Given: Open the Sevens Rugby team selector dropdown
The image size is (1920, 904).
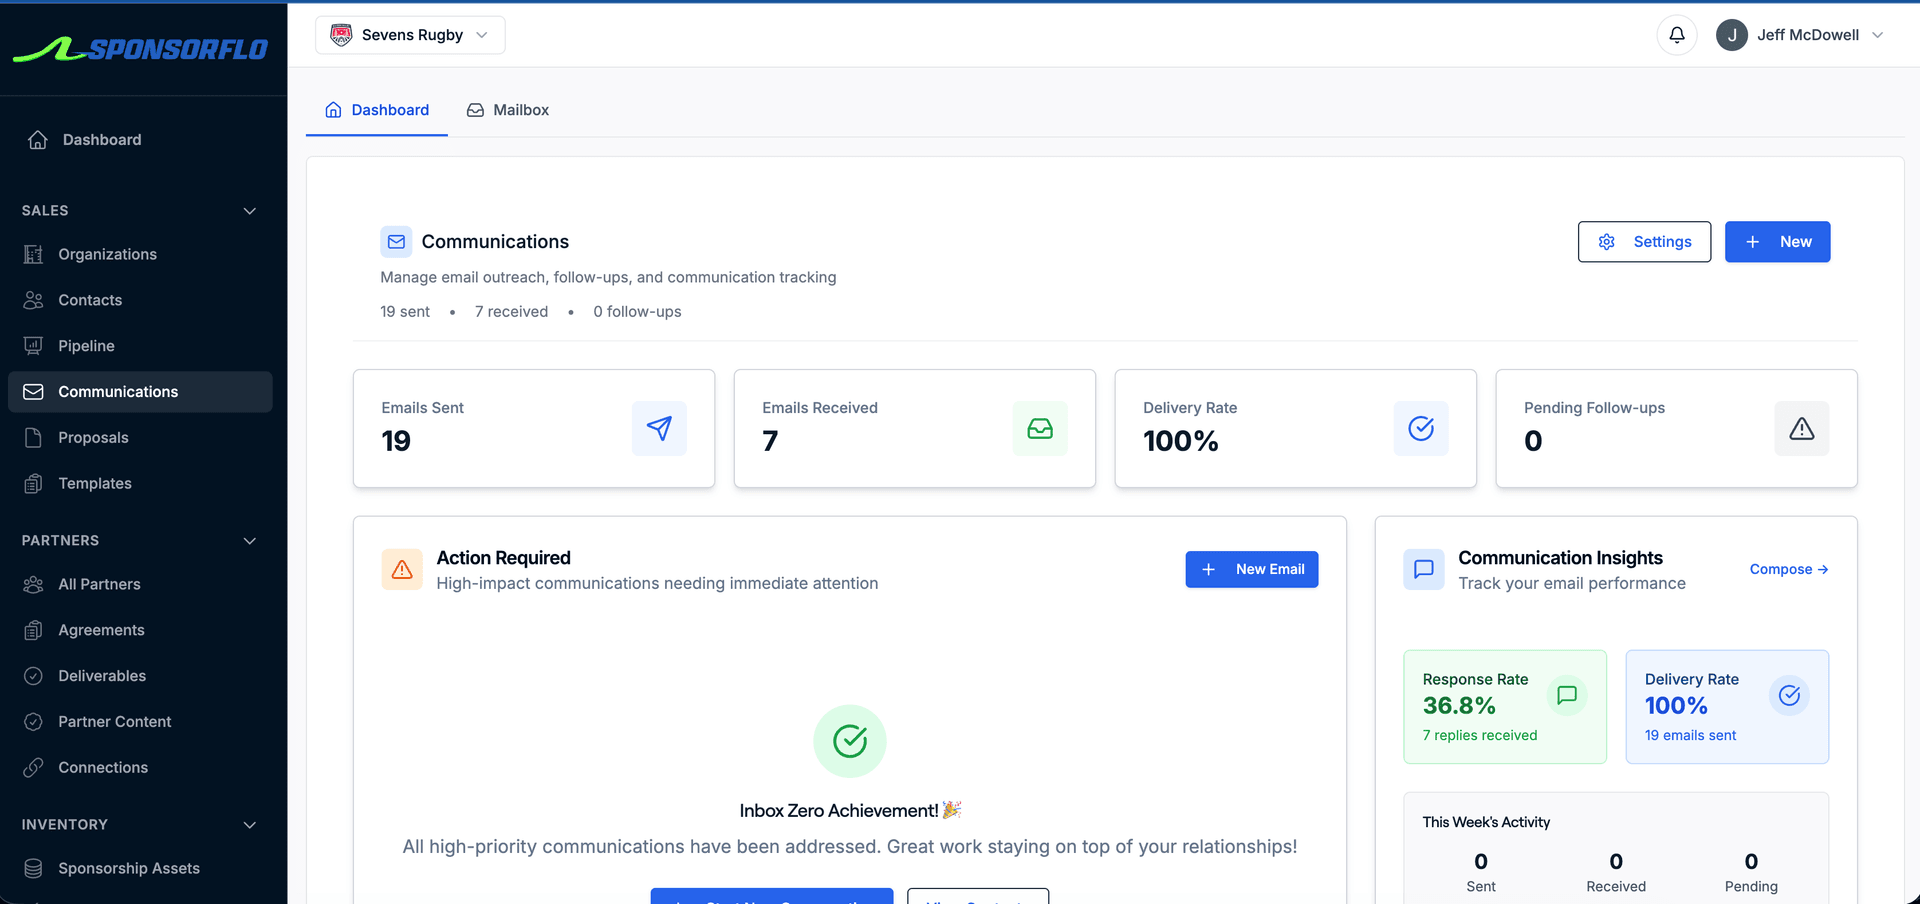Looking at the screenshot, I should (409, 34).
